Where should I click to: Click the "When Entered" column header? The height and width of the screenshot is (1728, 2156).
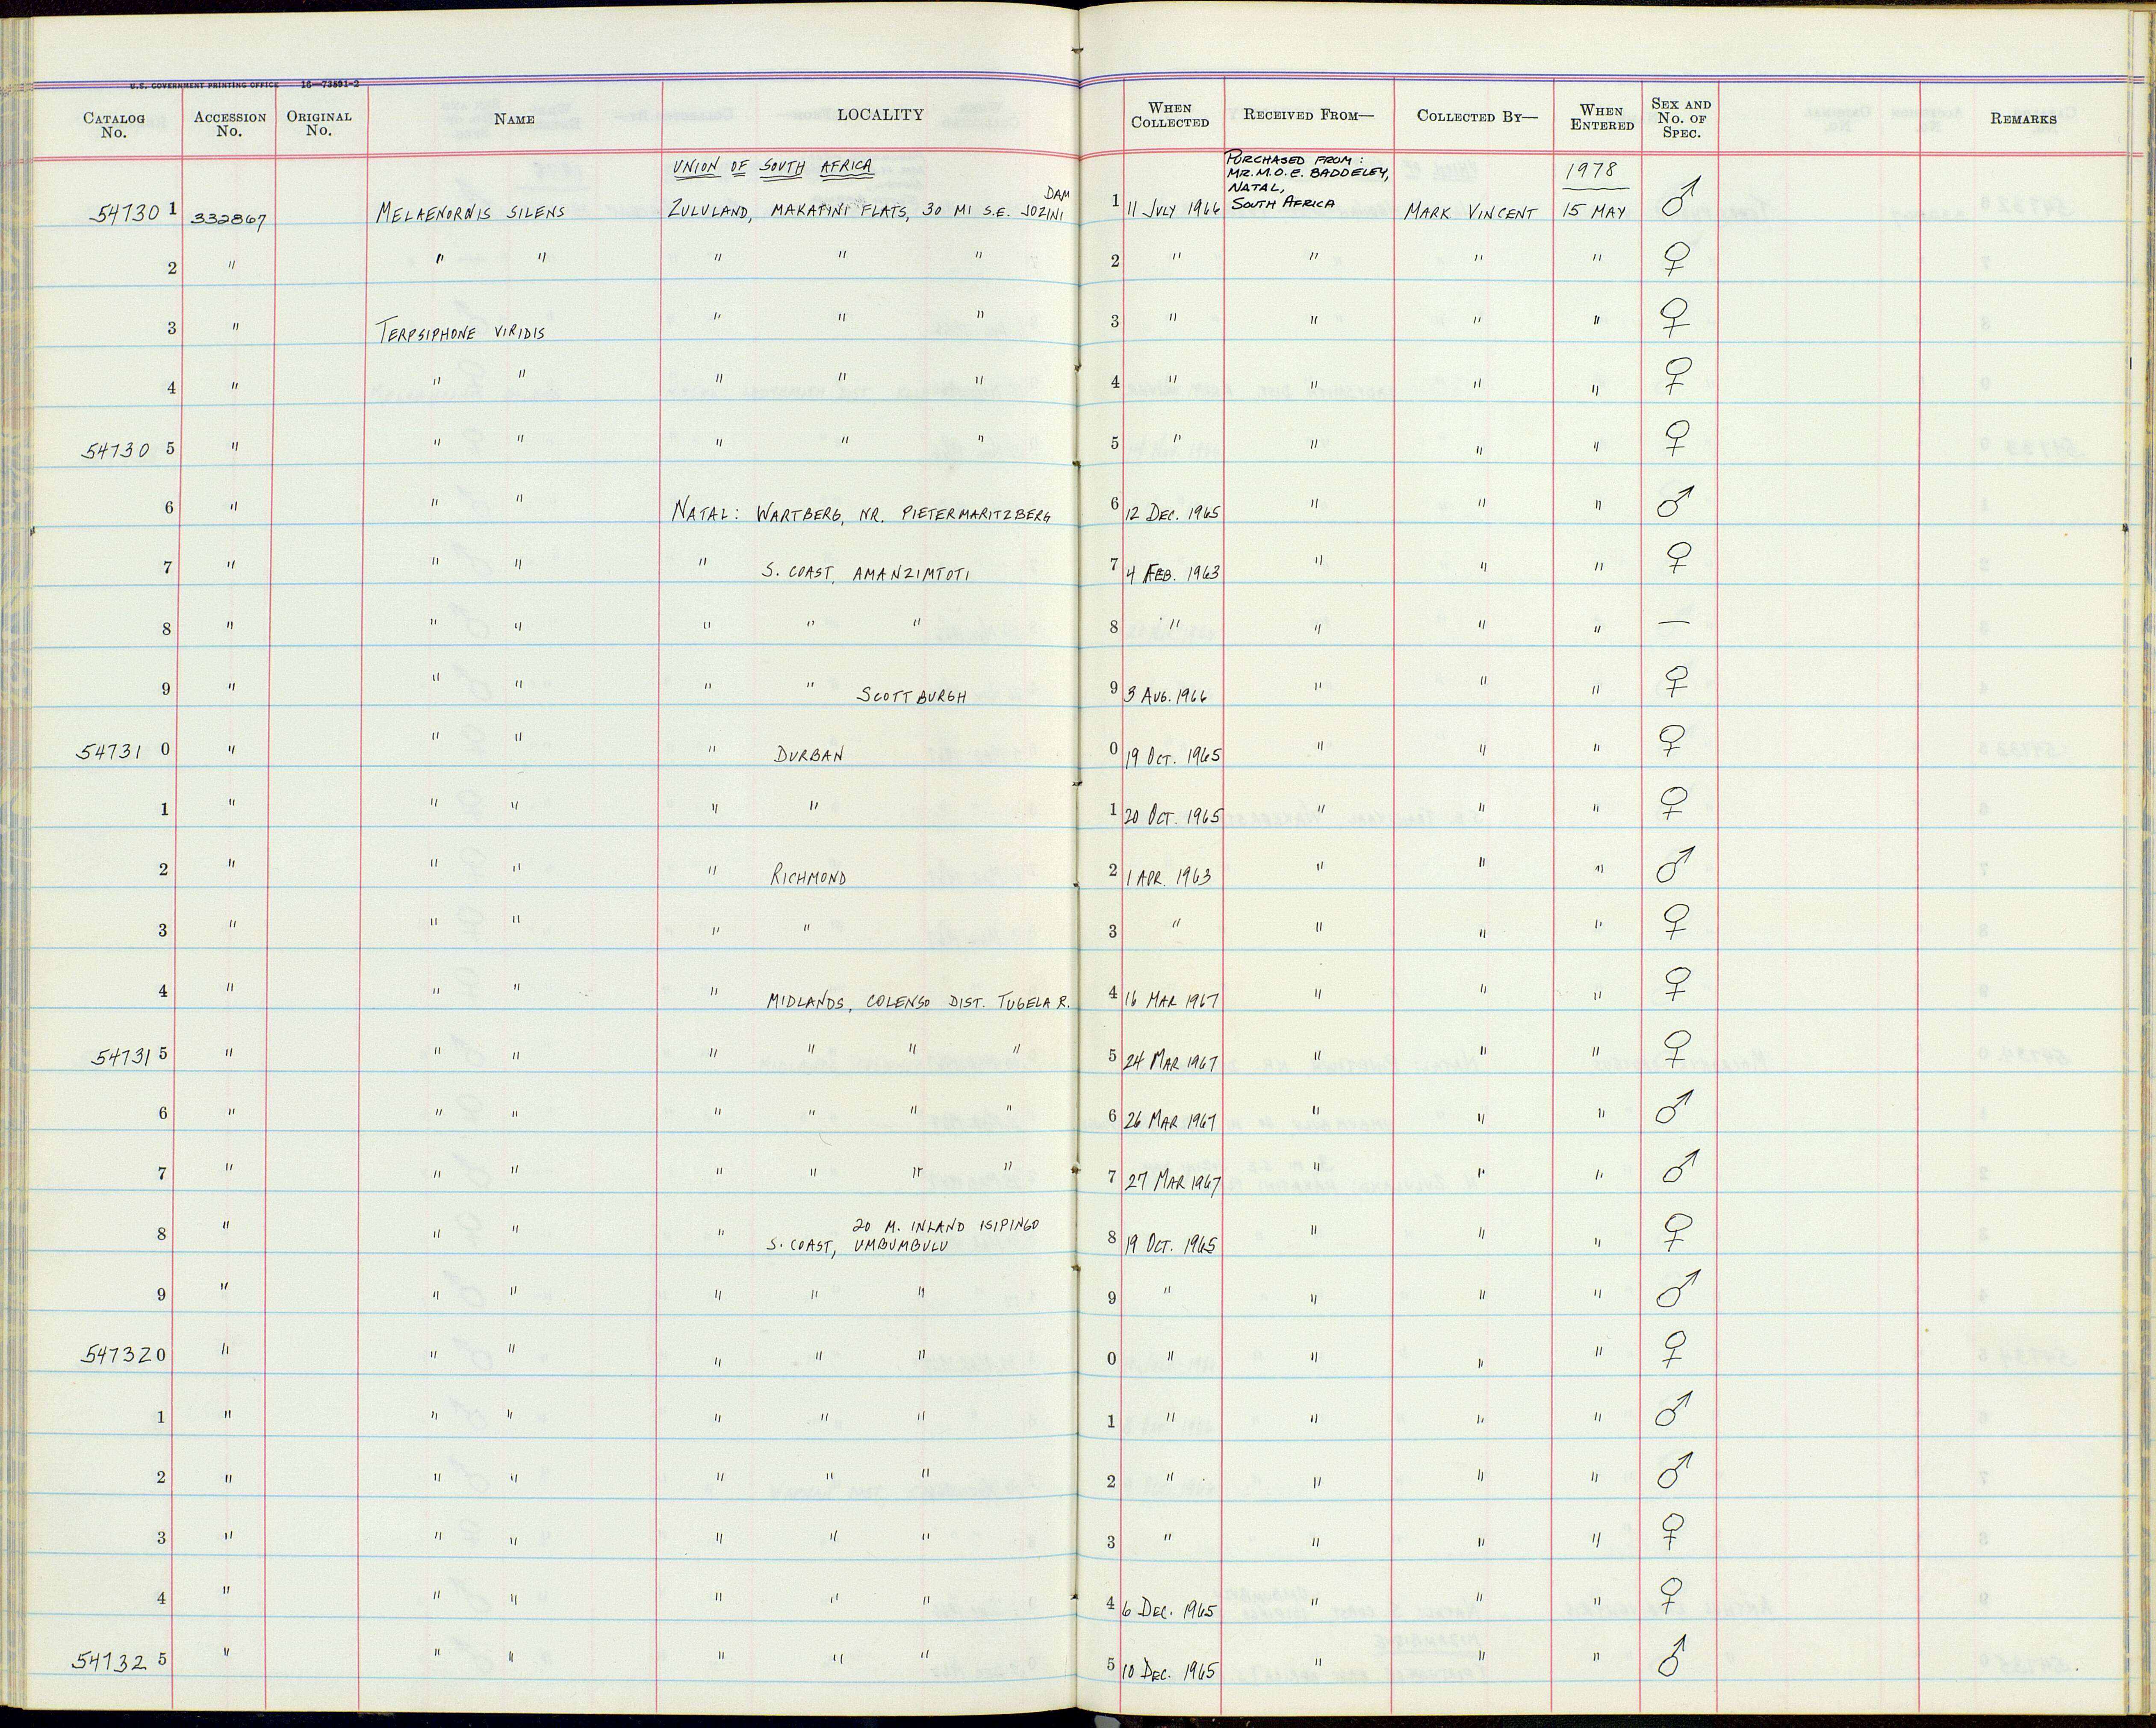pyautogui.click(x=1602, y=117)
